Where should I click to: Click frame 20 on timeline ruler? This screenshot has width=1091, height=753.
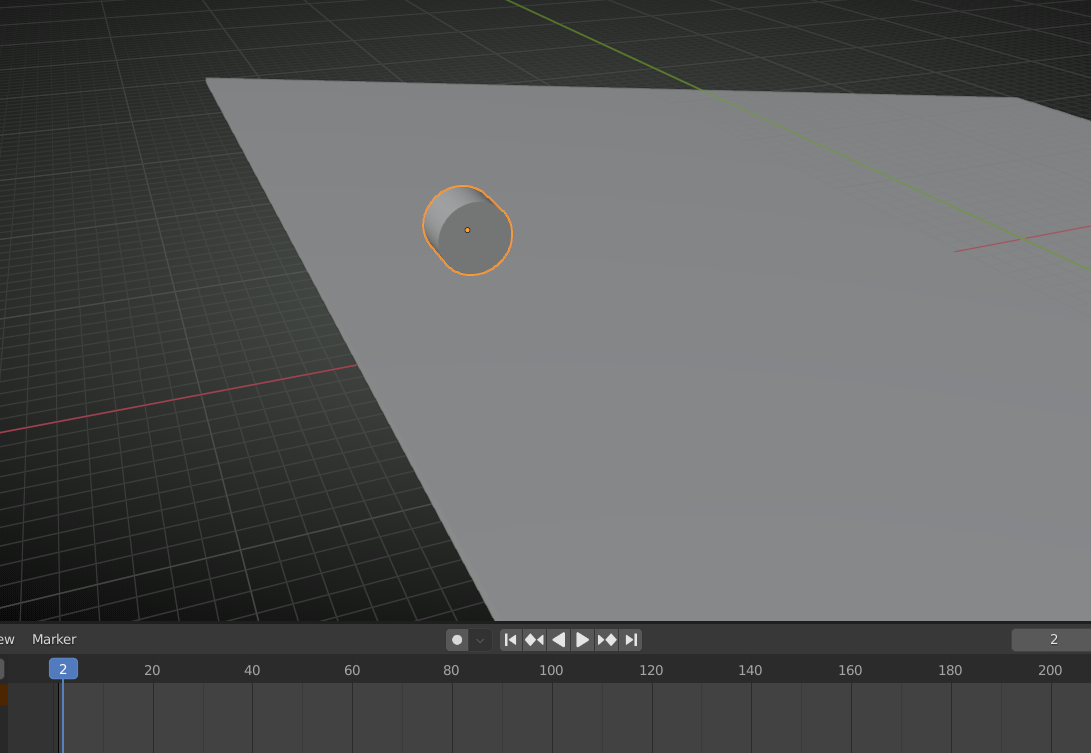click(152, 670)
